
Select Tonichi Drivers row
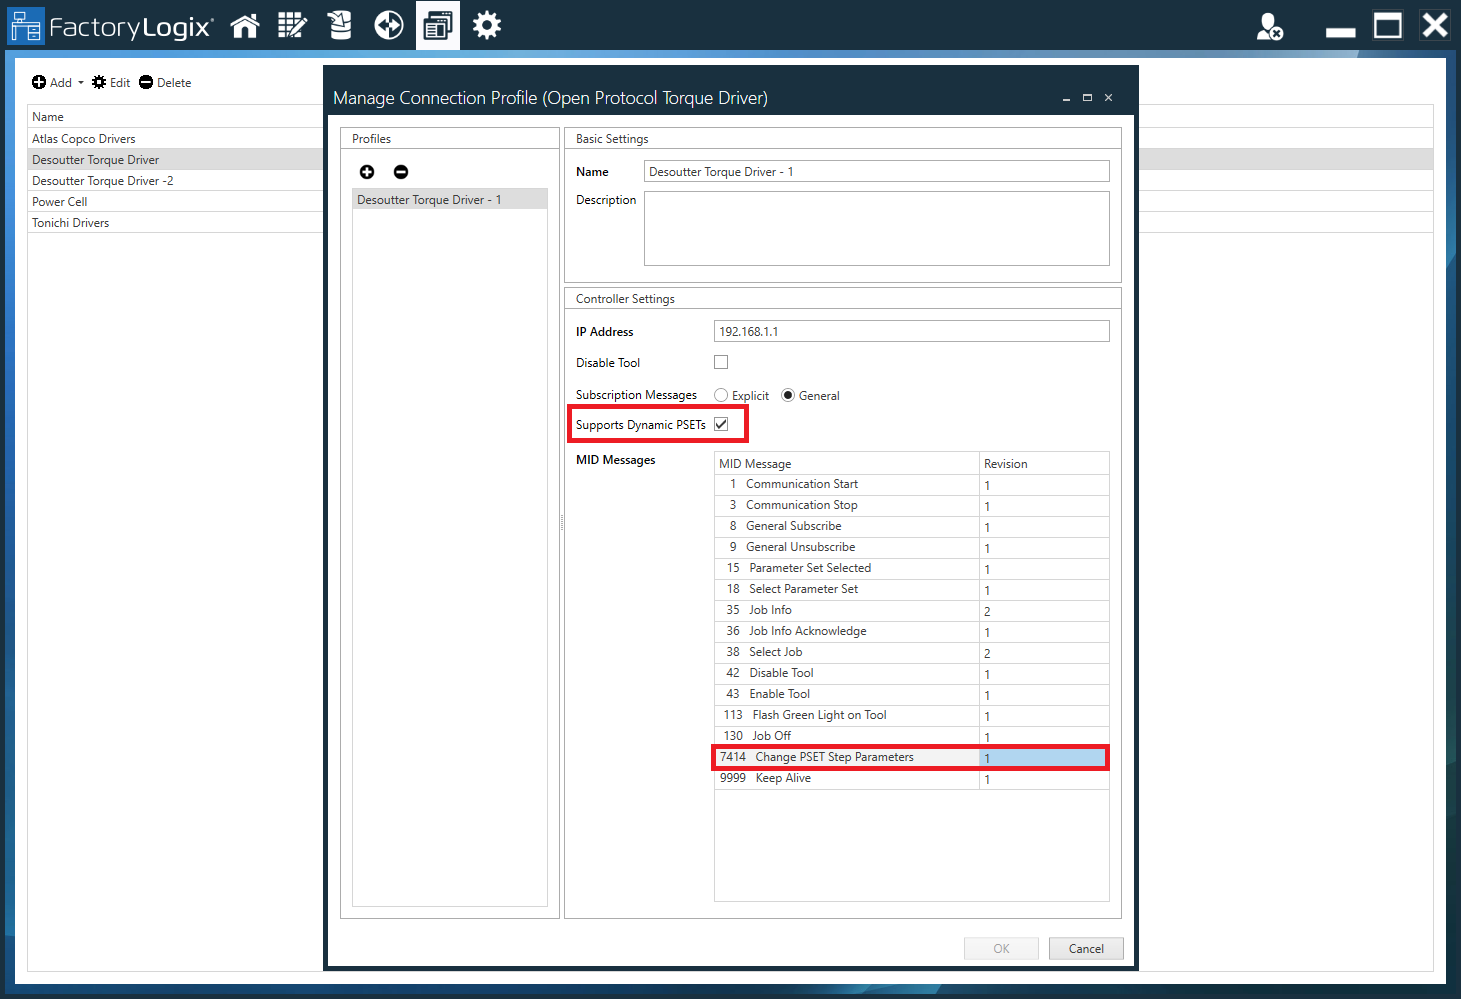click(x=176, y=223)
